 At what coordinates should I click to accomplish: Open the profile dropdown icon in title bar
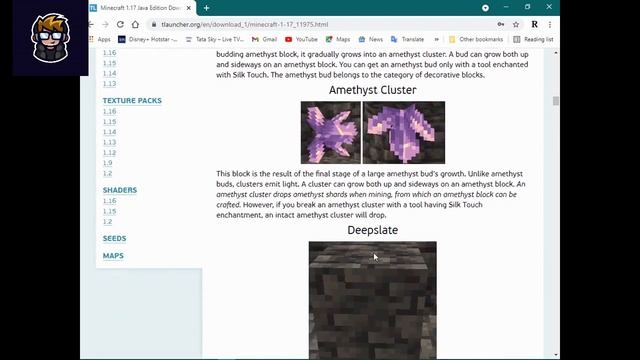(485, 8)
